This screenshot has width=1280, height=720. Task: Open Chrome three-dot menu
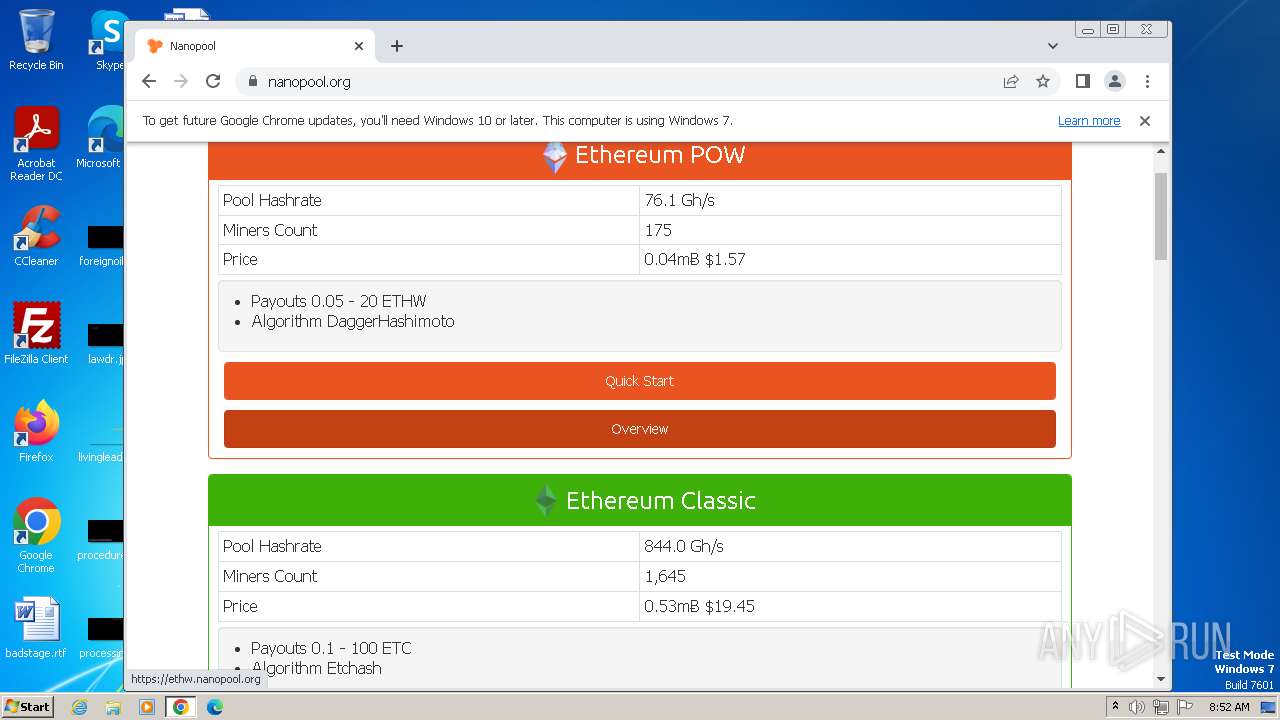[x=1147, y=81]
